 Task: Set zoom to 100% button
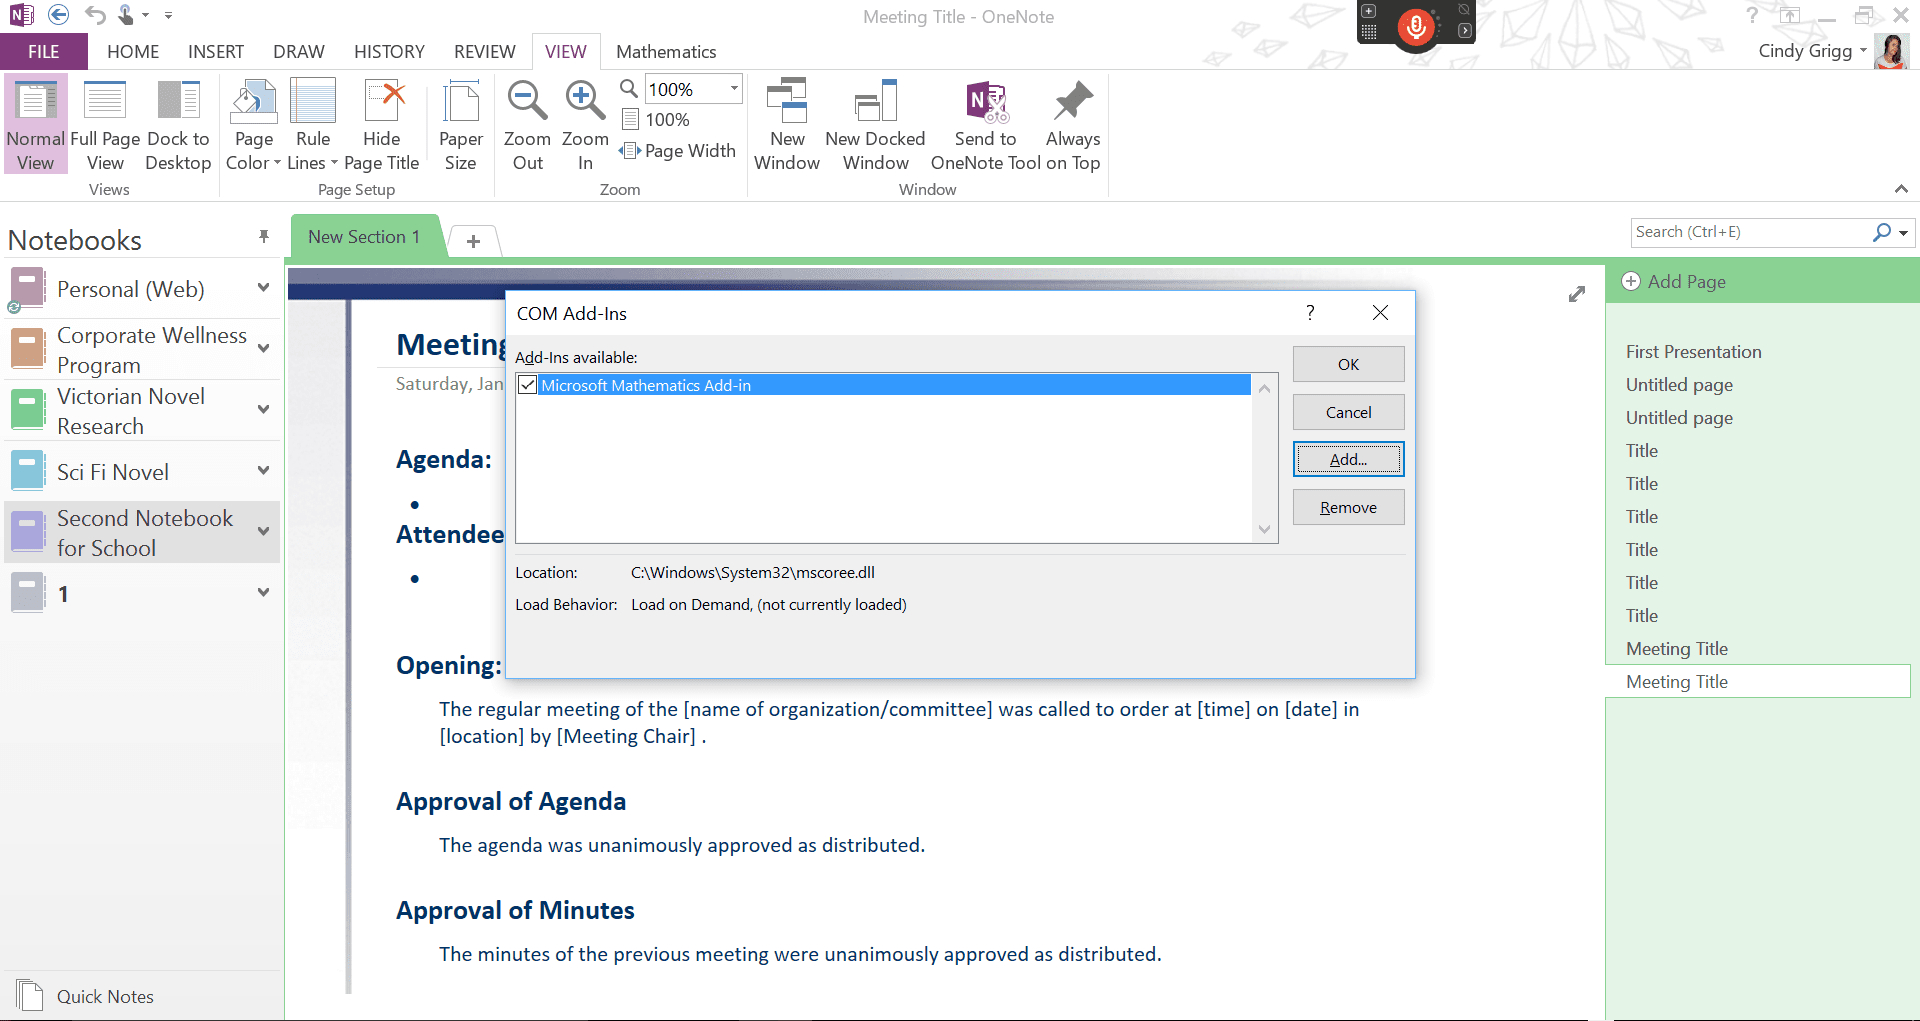656,120
